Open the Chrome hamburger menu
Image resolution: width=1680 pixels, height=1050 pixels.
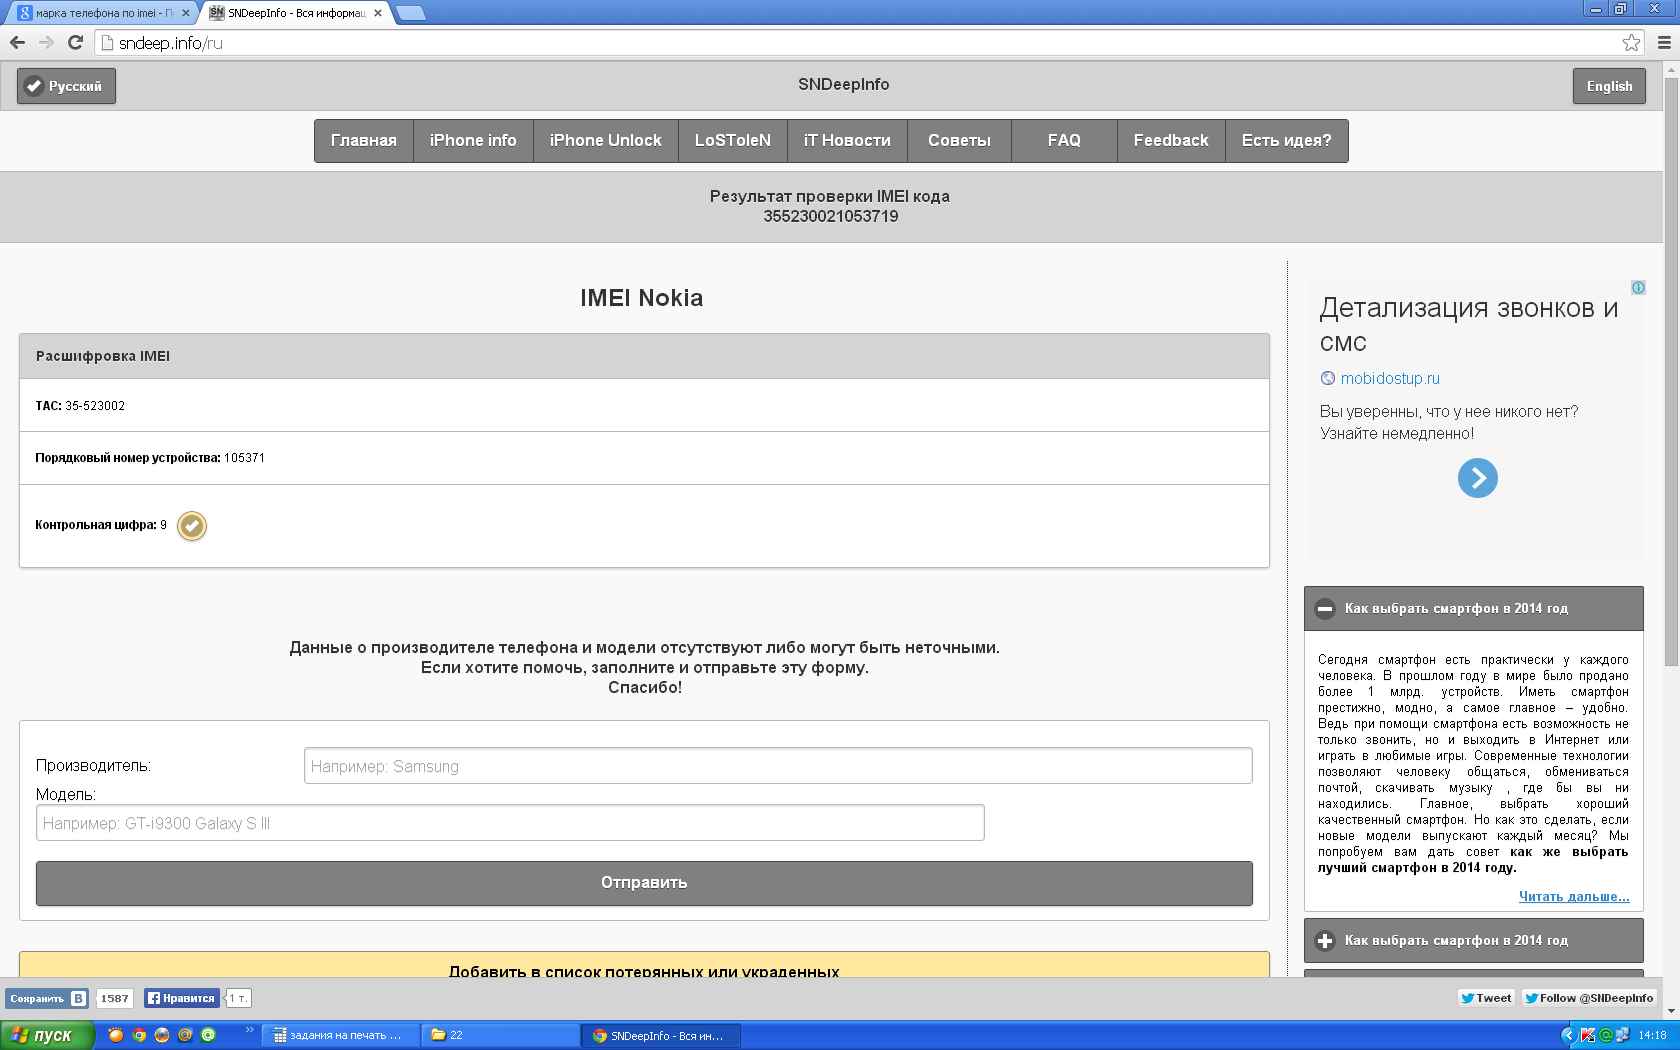(x=1665, y=42)
